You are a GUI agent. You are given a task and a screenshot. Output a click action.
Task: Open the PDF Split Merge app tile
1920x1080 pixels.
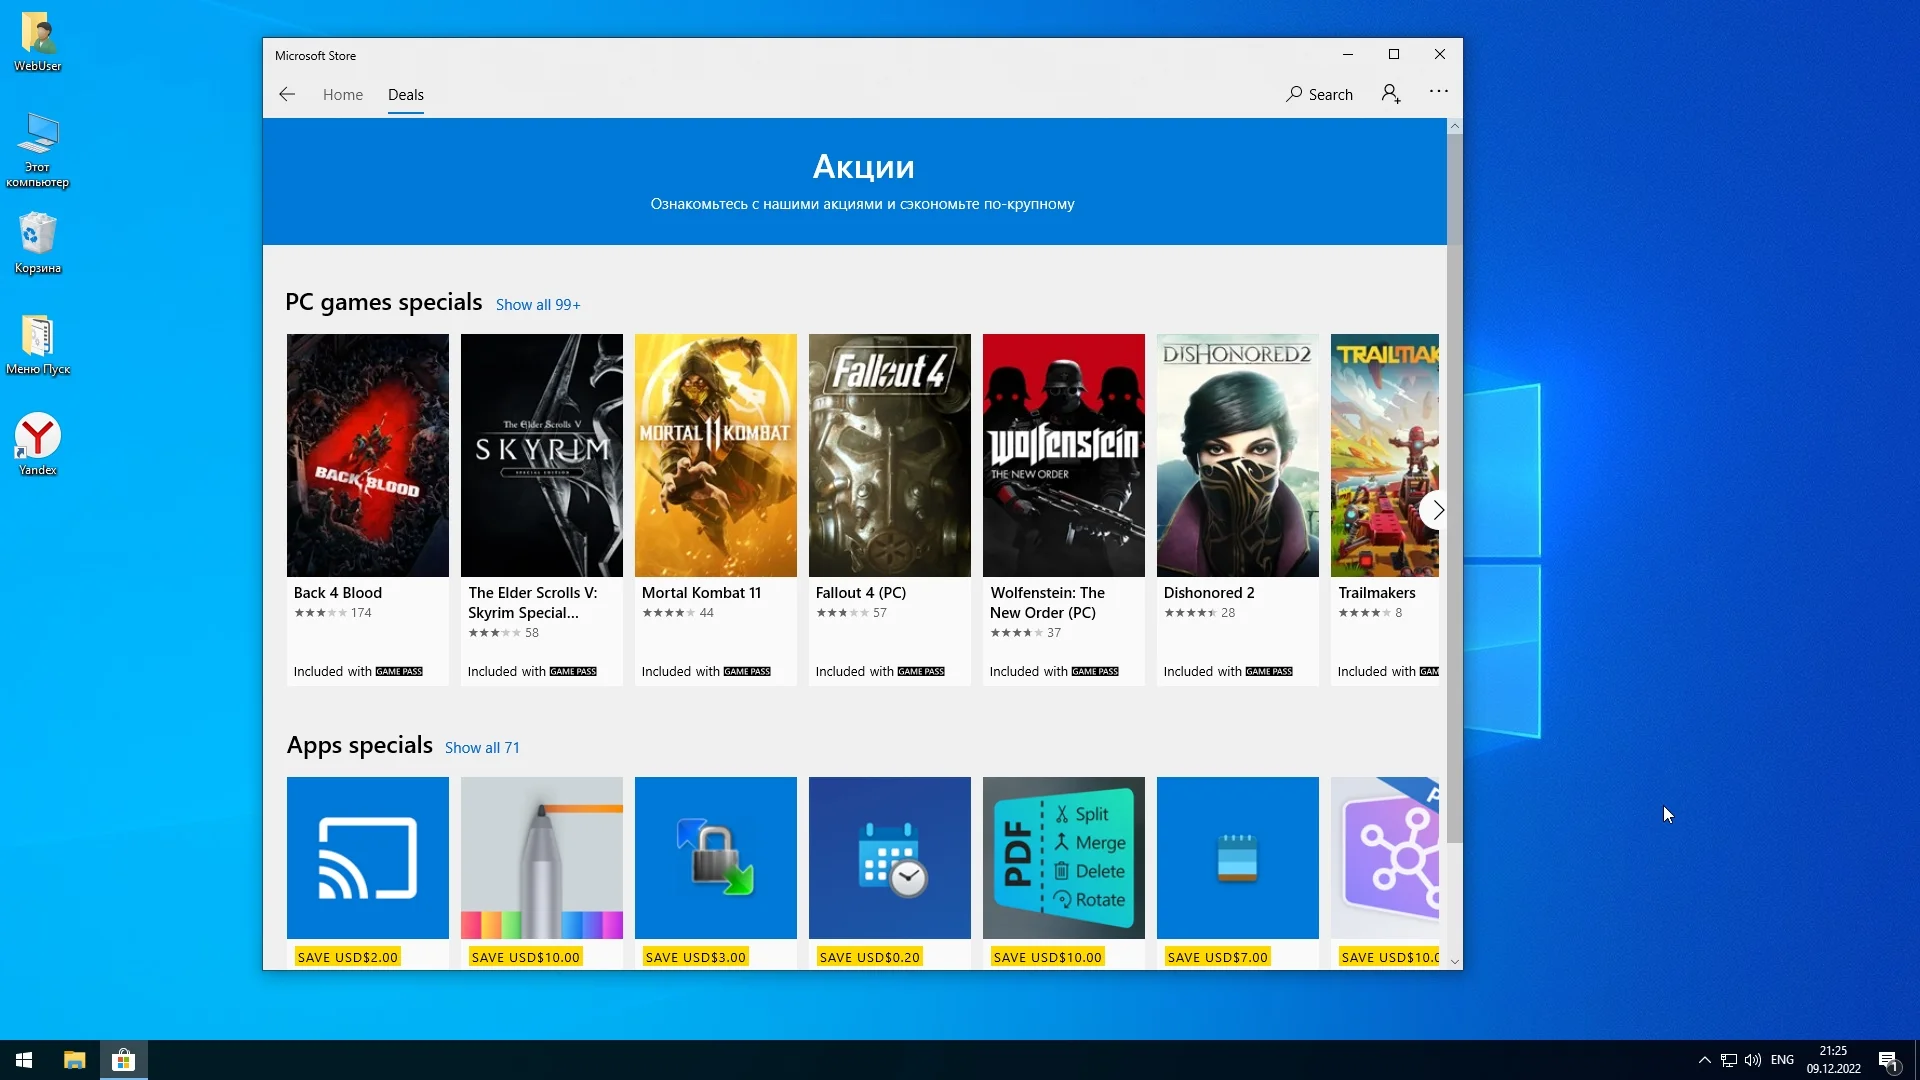[x=1063, y=858]
